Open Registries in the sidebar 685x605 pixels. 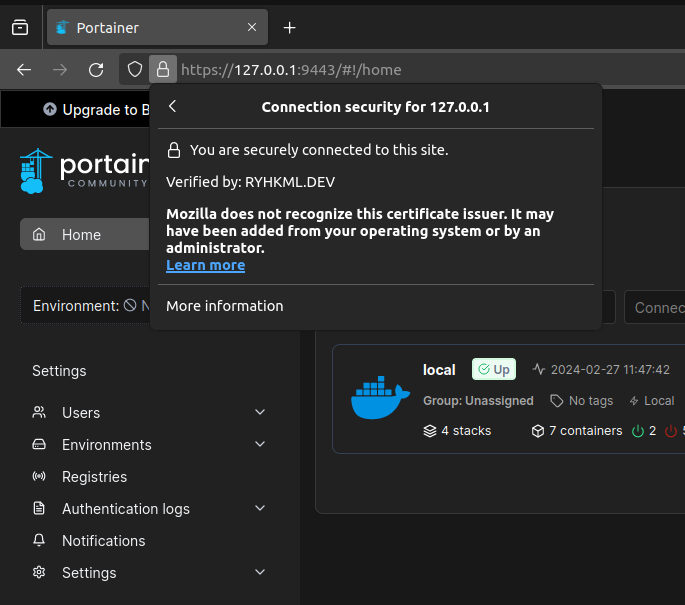[x=94, y=477]
